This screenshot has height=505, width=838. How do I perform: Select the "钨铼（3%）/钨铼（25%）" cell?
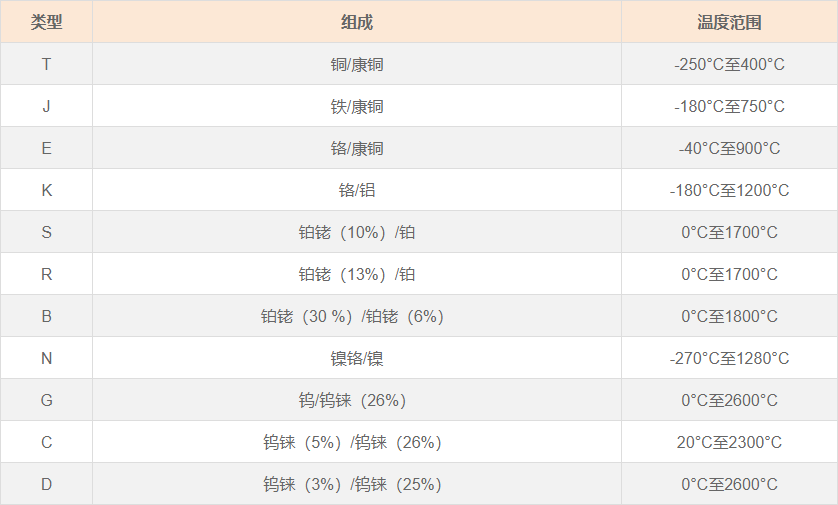(352, 484)
